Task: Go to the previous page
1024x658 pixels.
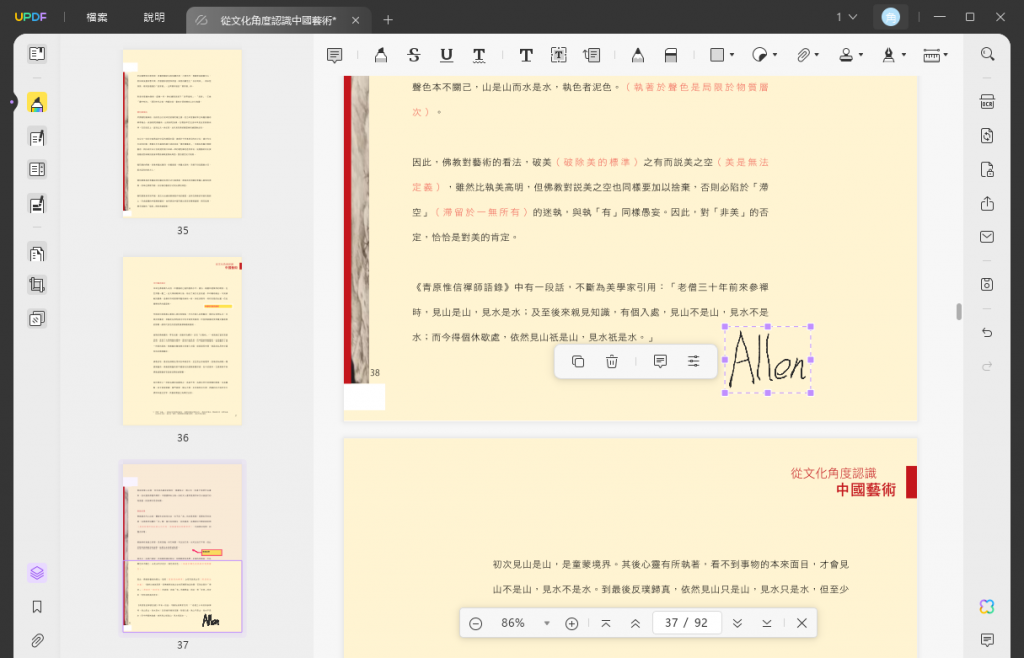Action: (x=635, y=623)
